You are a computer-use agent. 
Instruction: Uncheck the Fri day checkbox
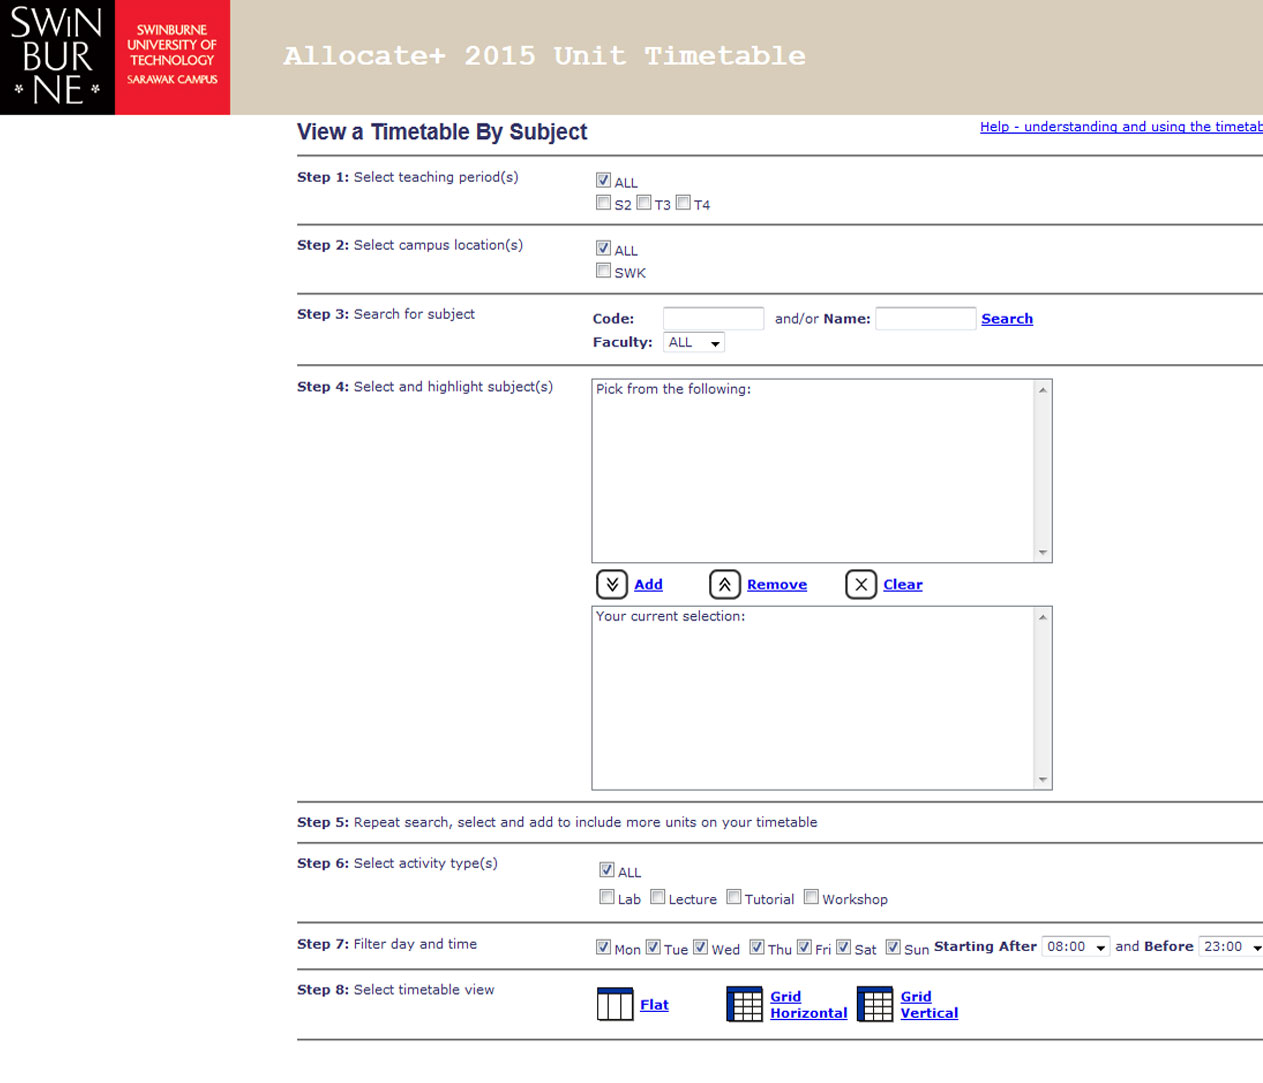tap(804, 947)
